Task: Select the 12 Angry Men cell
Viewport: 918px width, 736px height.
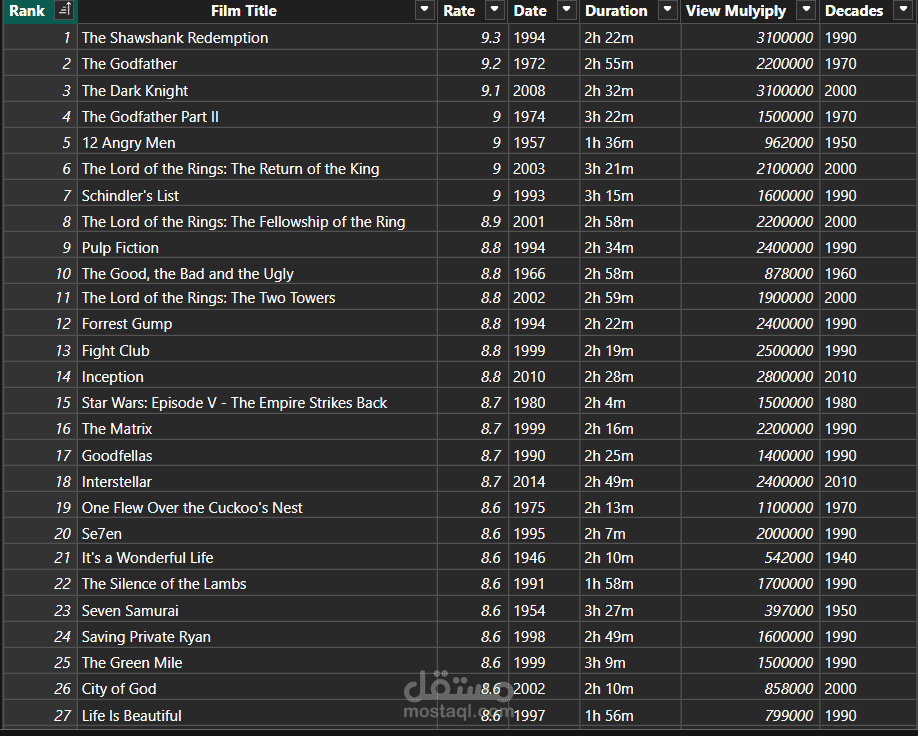Action: click(258, 142)
